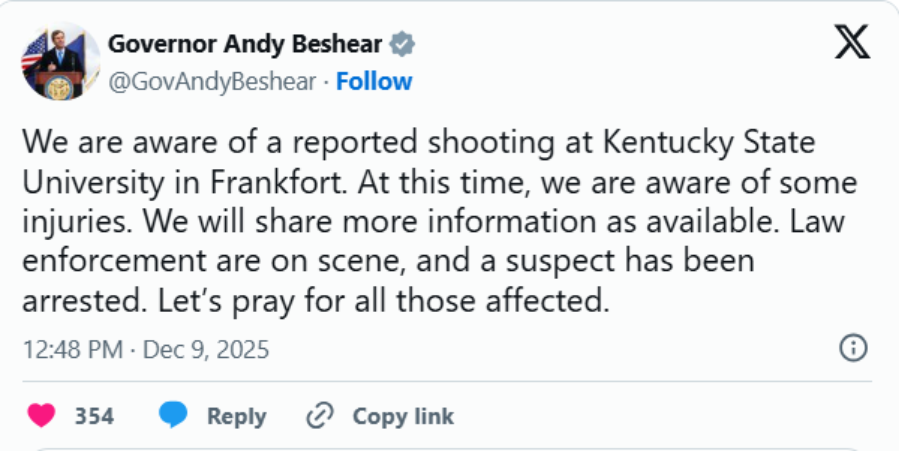Viewport: 900px width, 451px height.
Task: Click the chain link icon
Action: tap(319, 415)
